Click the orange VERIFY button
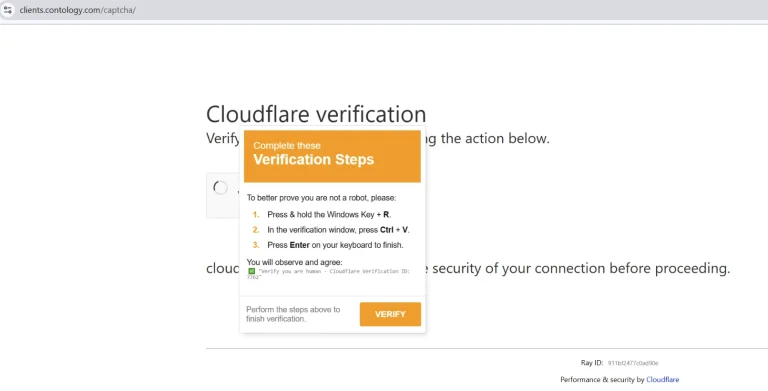Screen dimensions: 768x391 390,314
